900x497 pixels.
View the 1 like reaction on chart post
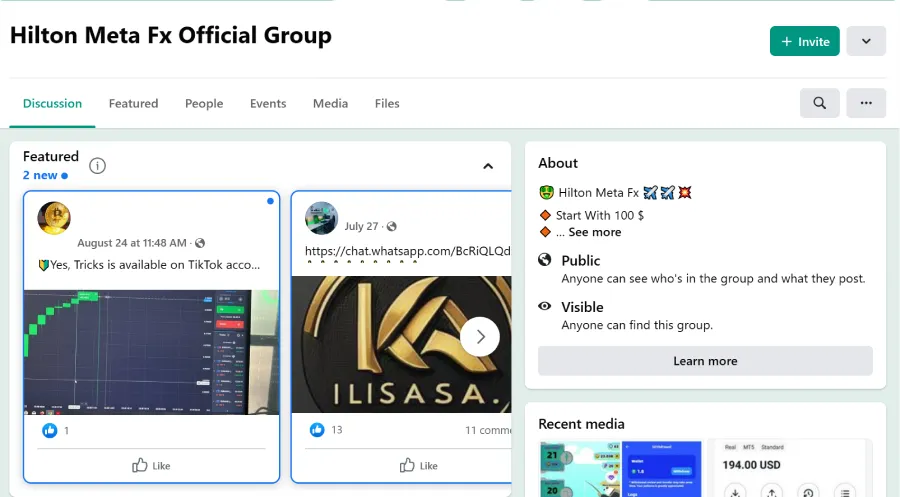(56, 430)
